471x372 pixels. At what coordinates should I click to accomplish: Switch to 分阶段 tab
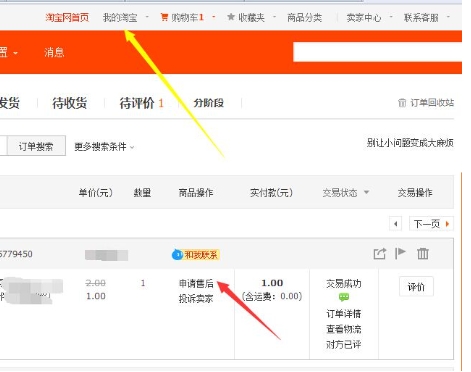(209, 103)
